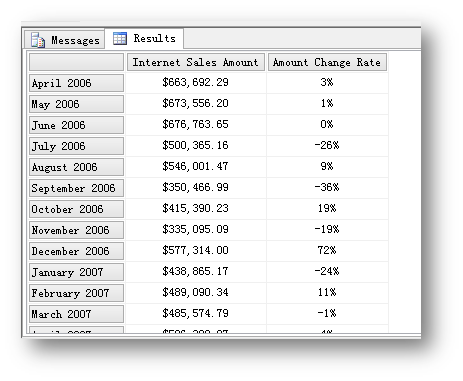
Task: Select the February 2007 row header
Action: point(76,293)
